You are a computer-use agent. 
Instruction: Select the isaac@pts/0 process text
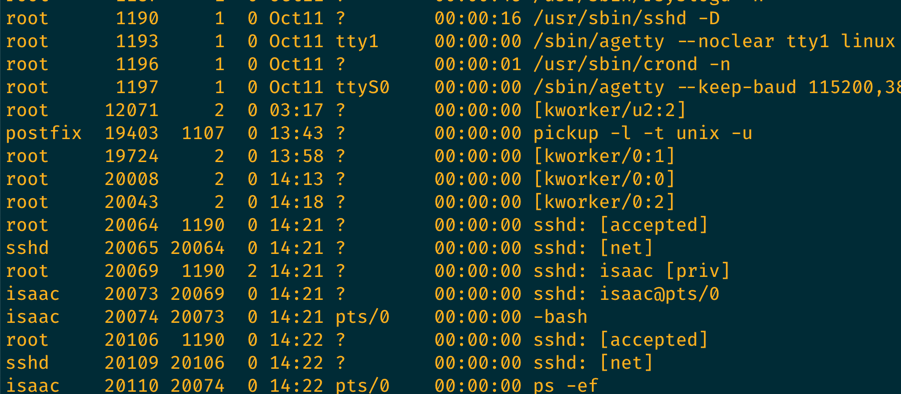(x=659, y=295)
